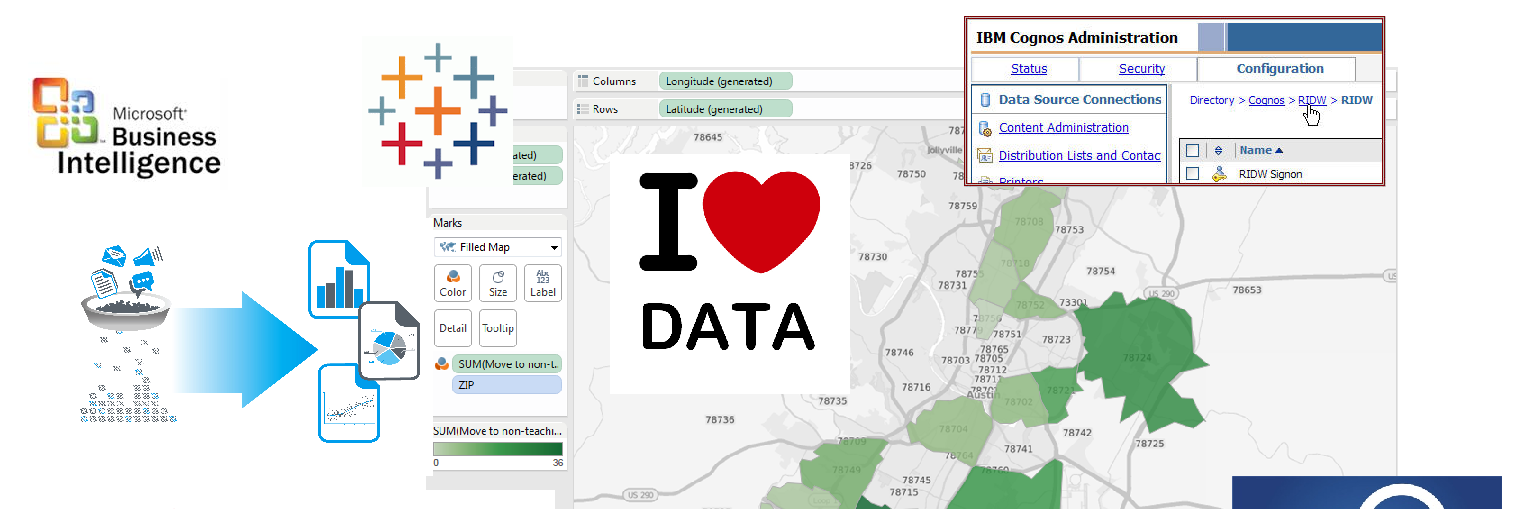Click the type sort icon beside Name header

1218,150
